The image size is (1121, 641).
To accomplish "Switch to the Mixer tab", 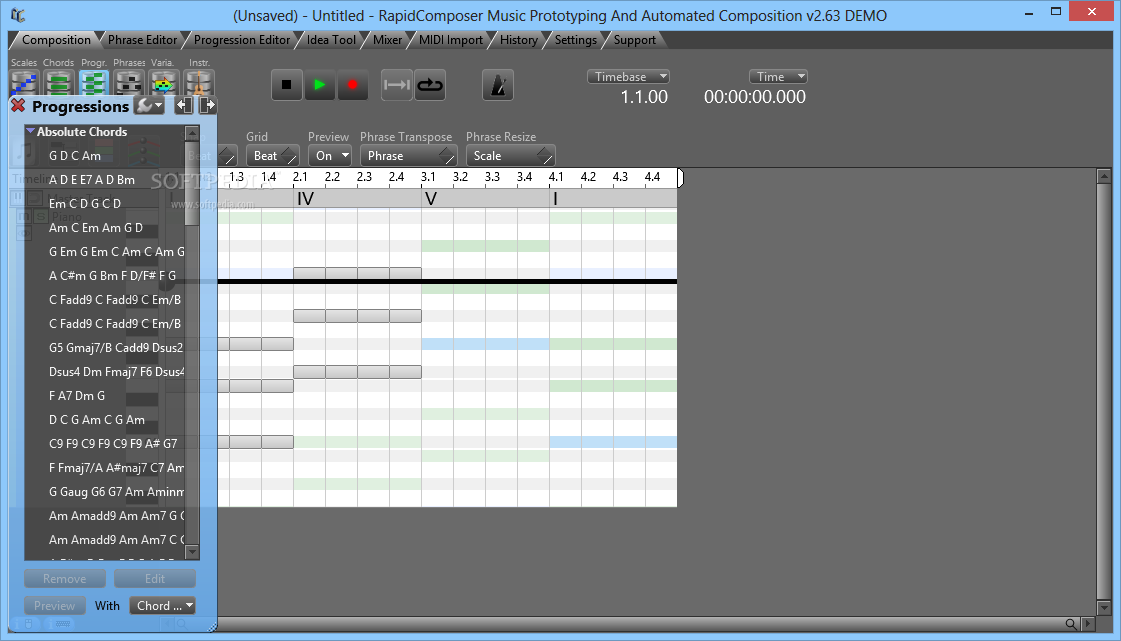I will [x=387, y=40].
